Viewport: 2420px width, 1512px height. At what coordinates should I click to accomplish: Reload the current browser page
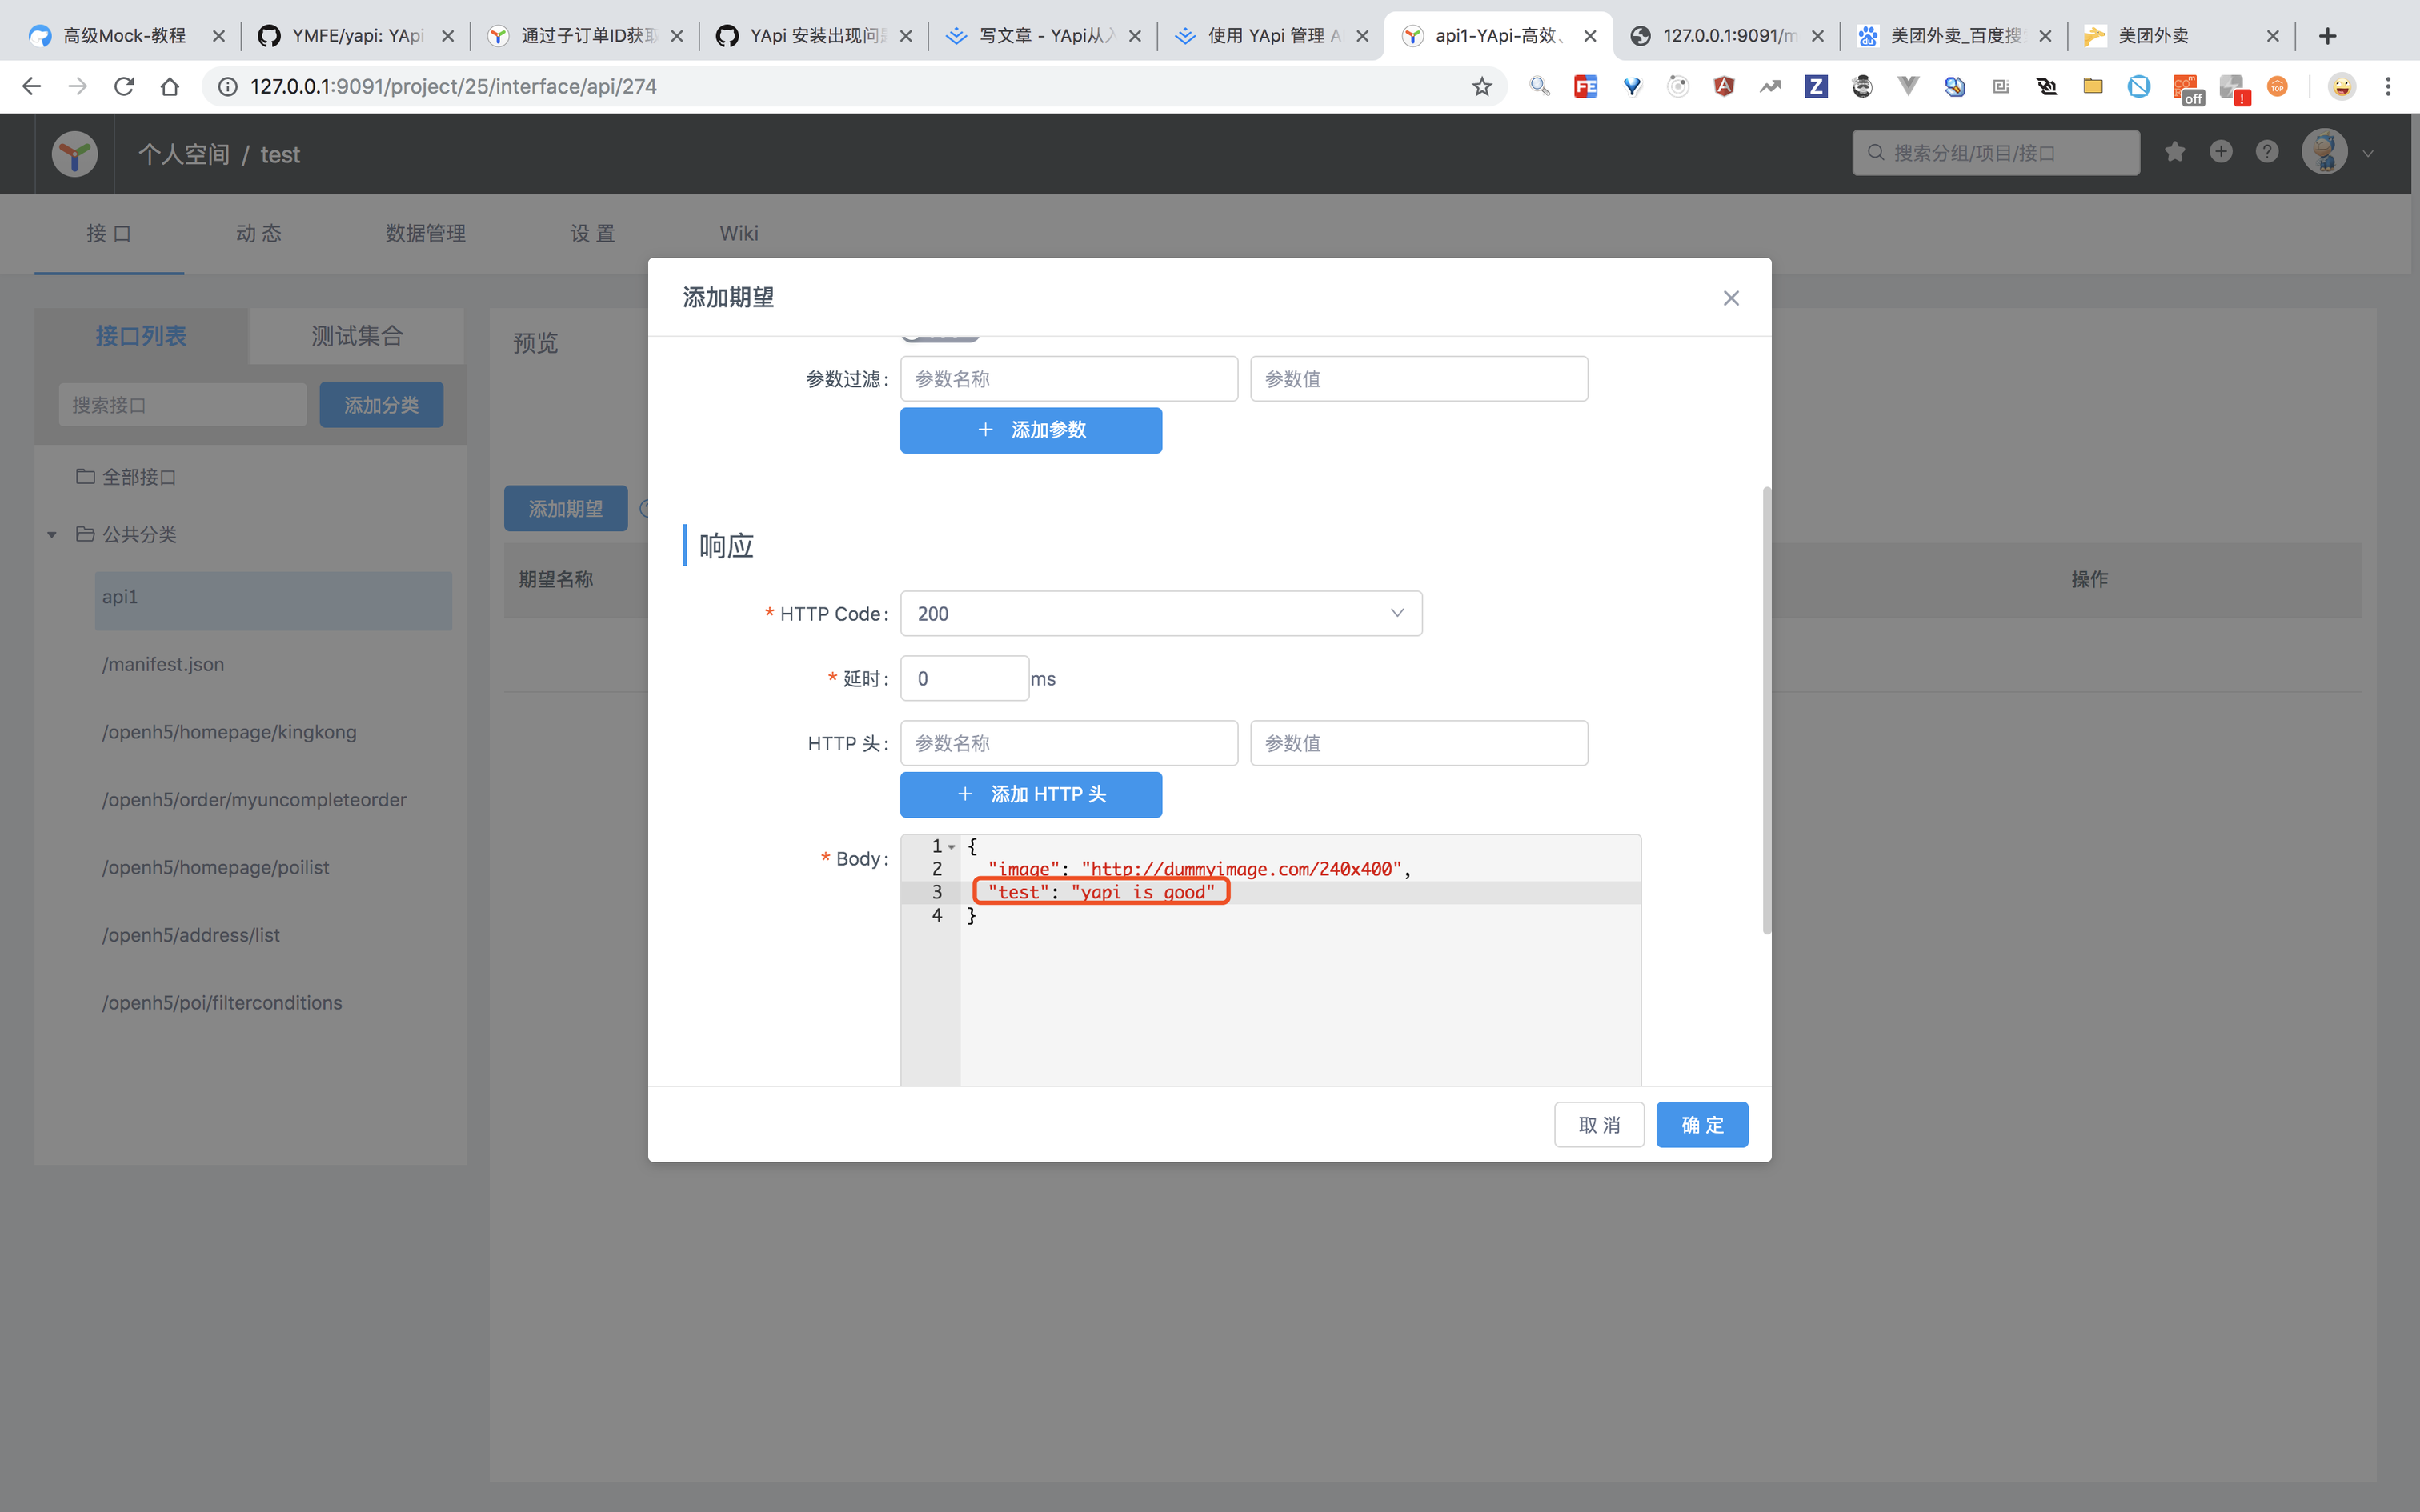(124, 87)
